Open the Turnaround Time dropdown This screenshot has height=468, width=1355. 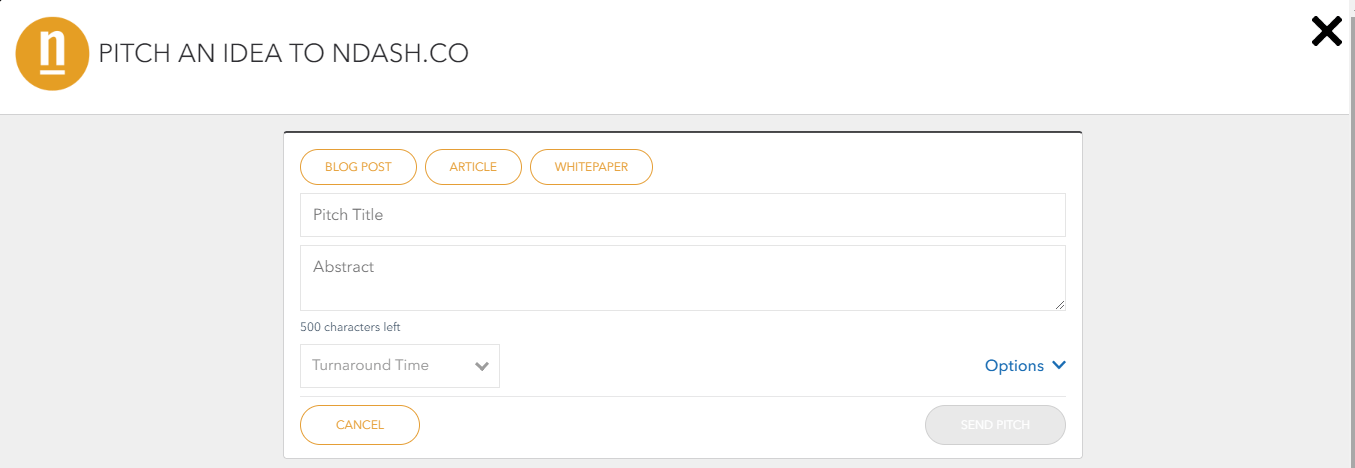400,366
